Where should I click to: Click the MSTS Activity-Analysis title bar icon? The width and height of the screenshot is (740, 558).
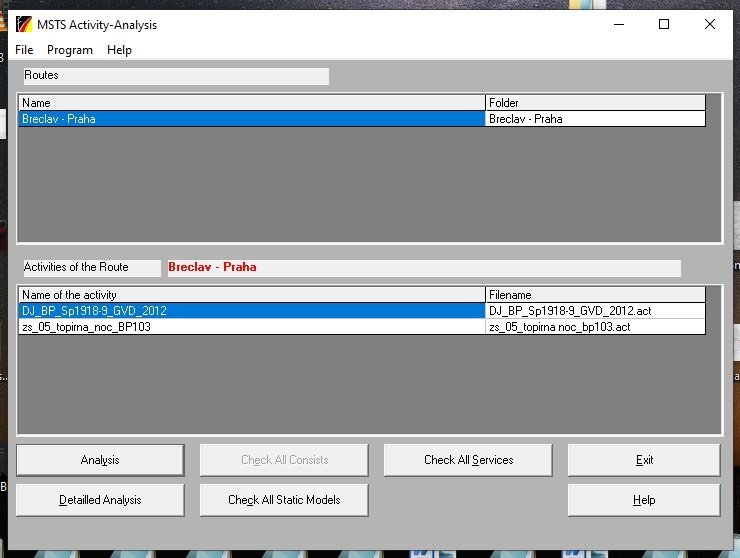click(24, 25)
